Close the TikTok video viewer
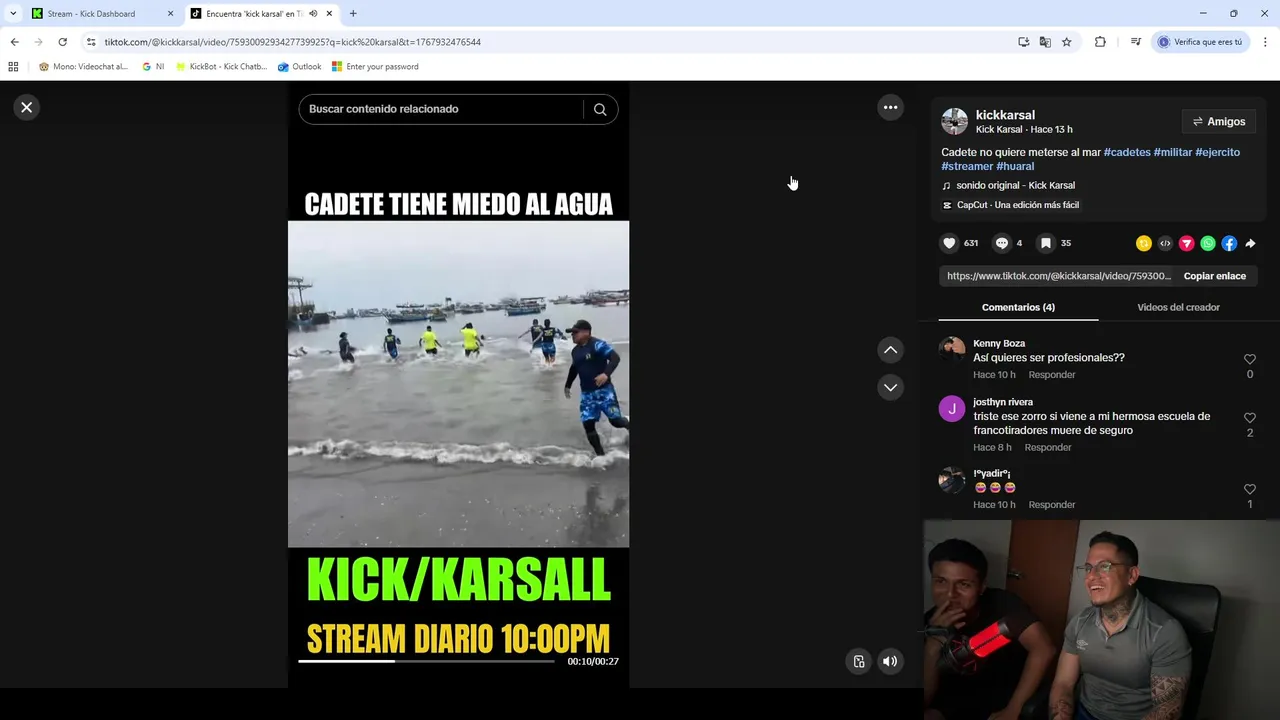Image resolution: width=1280 pixels, height=720 pixels. [27, 107]
